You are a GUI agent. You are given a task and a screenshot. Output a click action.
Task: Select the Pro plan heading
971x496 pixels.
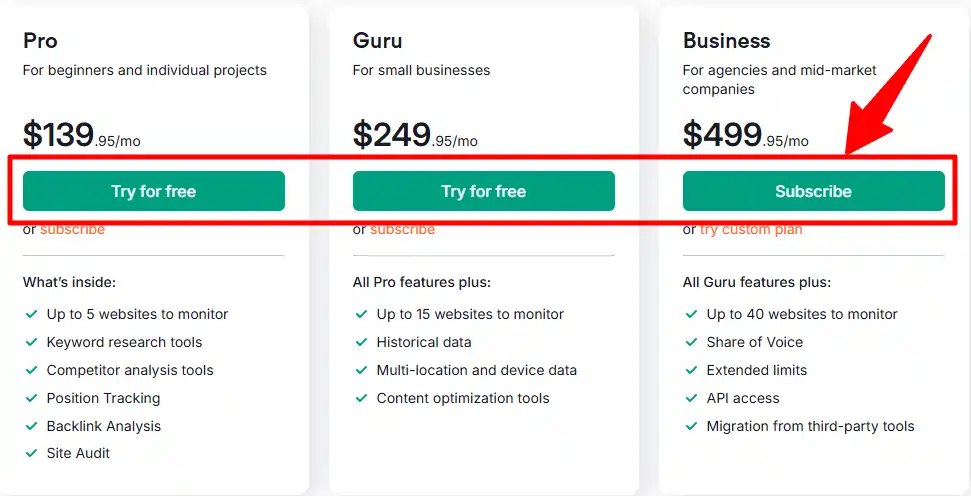tap(41, 41)
